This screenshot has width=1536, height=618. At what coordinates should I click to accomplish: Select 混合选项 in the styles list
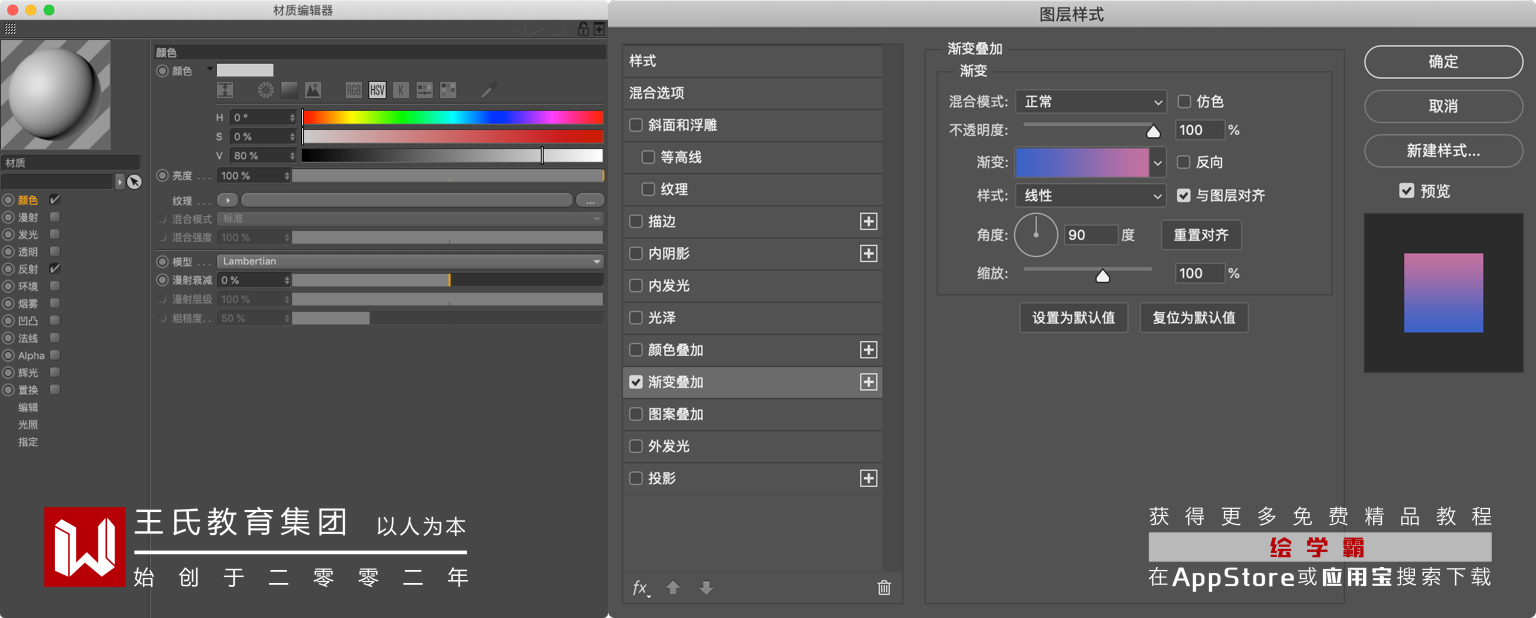752,93
